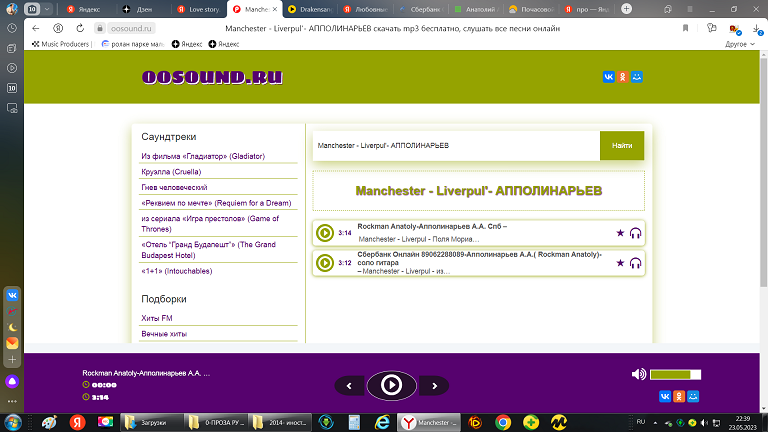Start playback with large player play button

click(391, 385)
